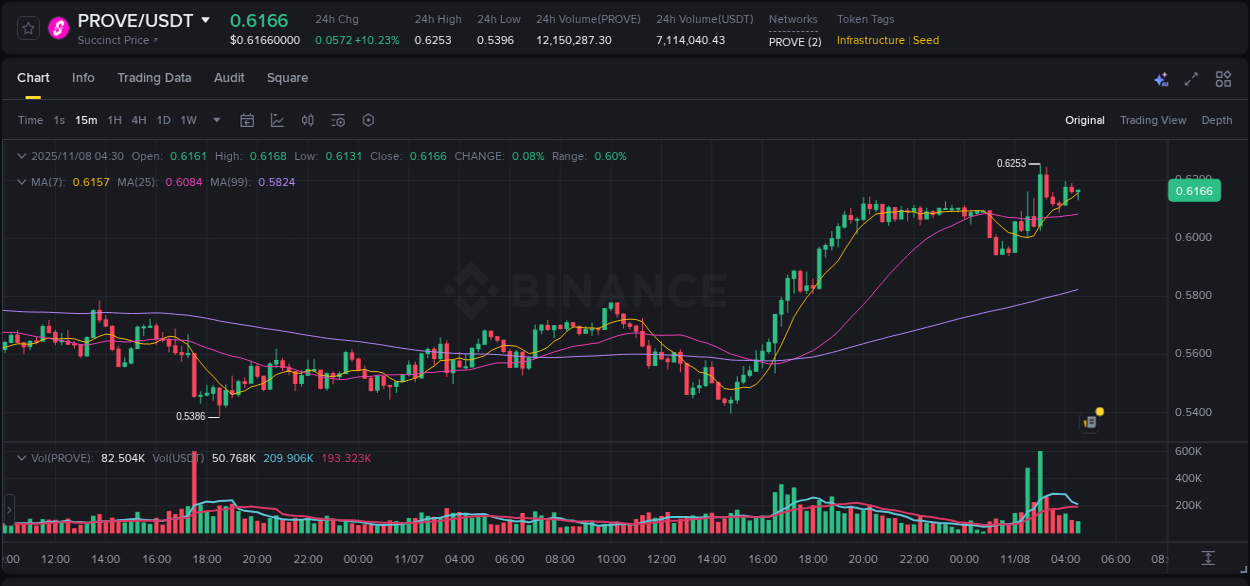Toggle the favorite star for PROVE/USDT
Viewport: 1250px width, 586px height.
tap(27, 27)
